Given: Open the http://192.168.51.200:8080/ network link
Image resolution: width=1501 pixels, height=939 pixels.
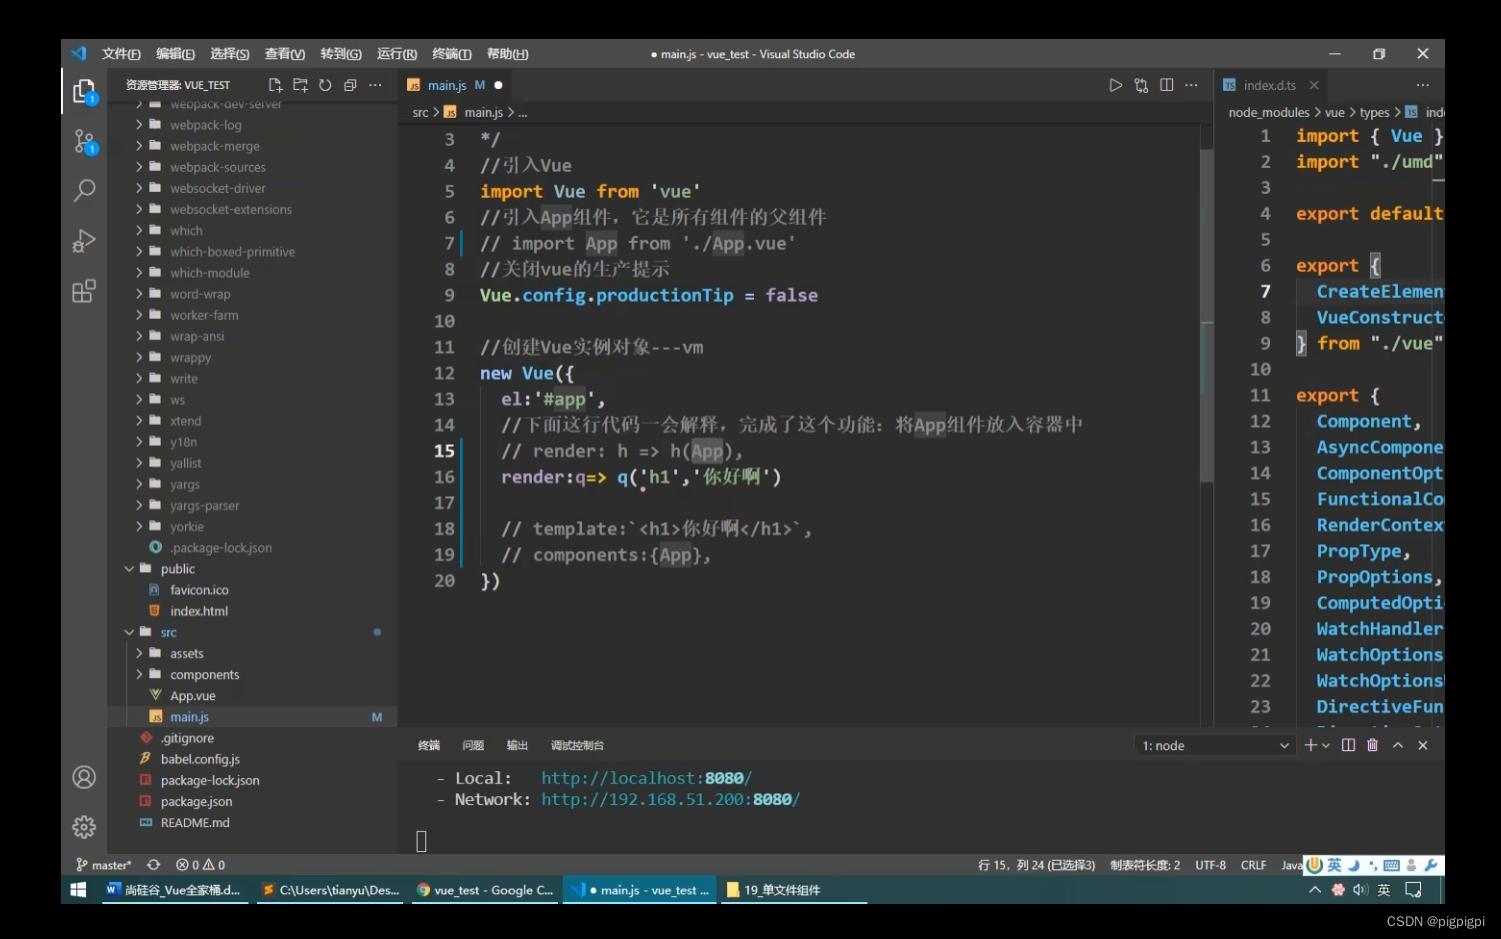Looking at the screenshot, I should 670,799.
